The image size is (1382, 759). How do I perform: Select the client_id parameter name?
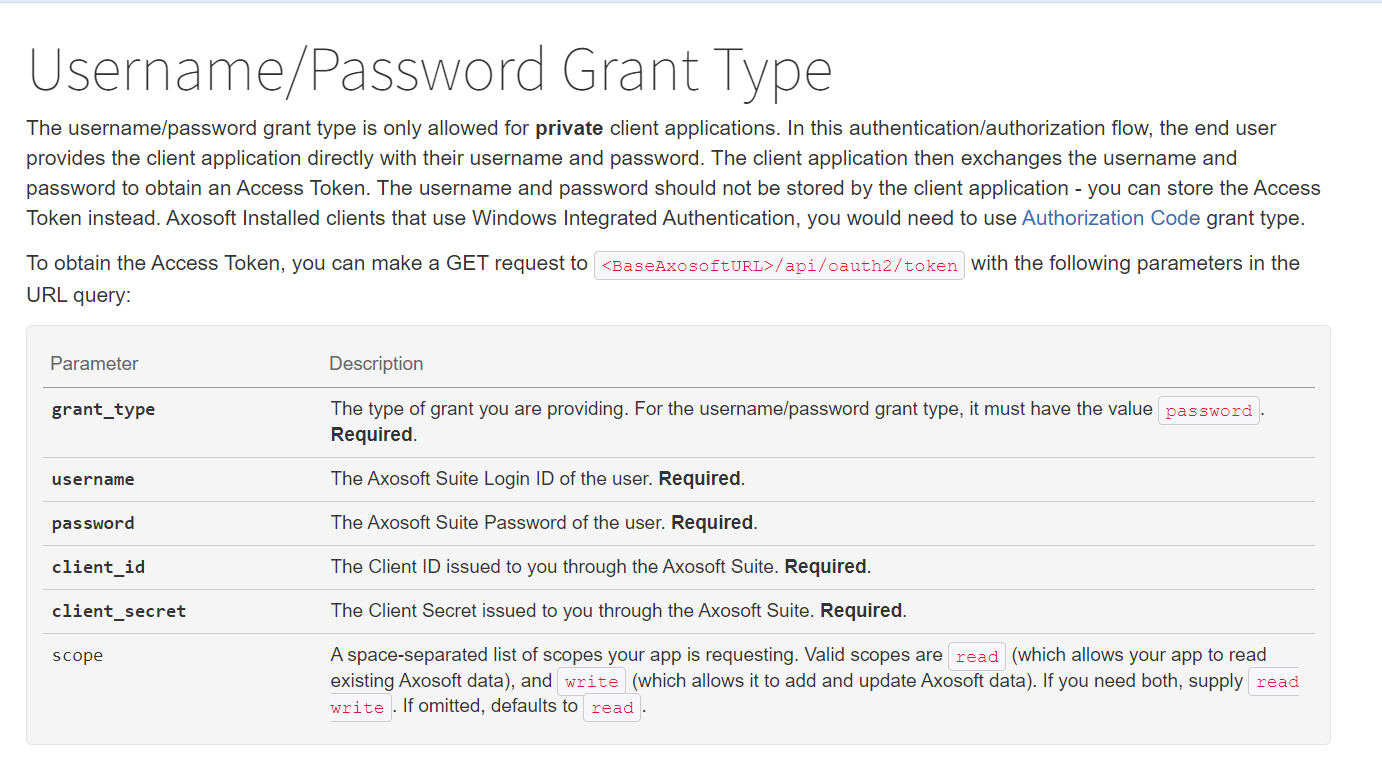(x=98, y=567)
